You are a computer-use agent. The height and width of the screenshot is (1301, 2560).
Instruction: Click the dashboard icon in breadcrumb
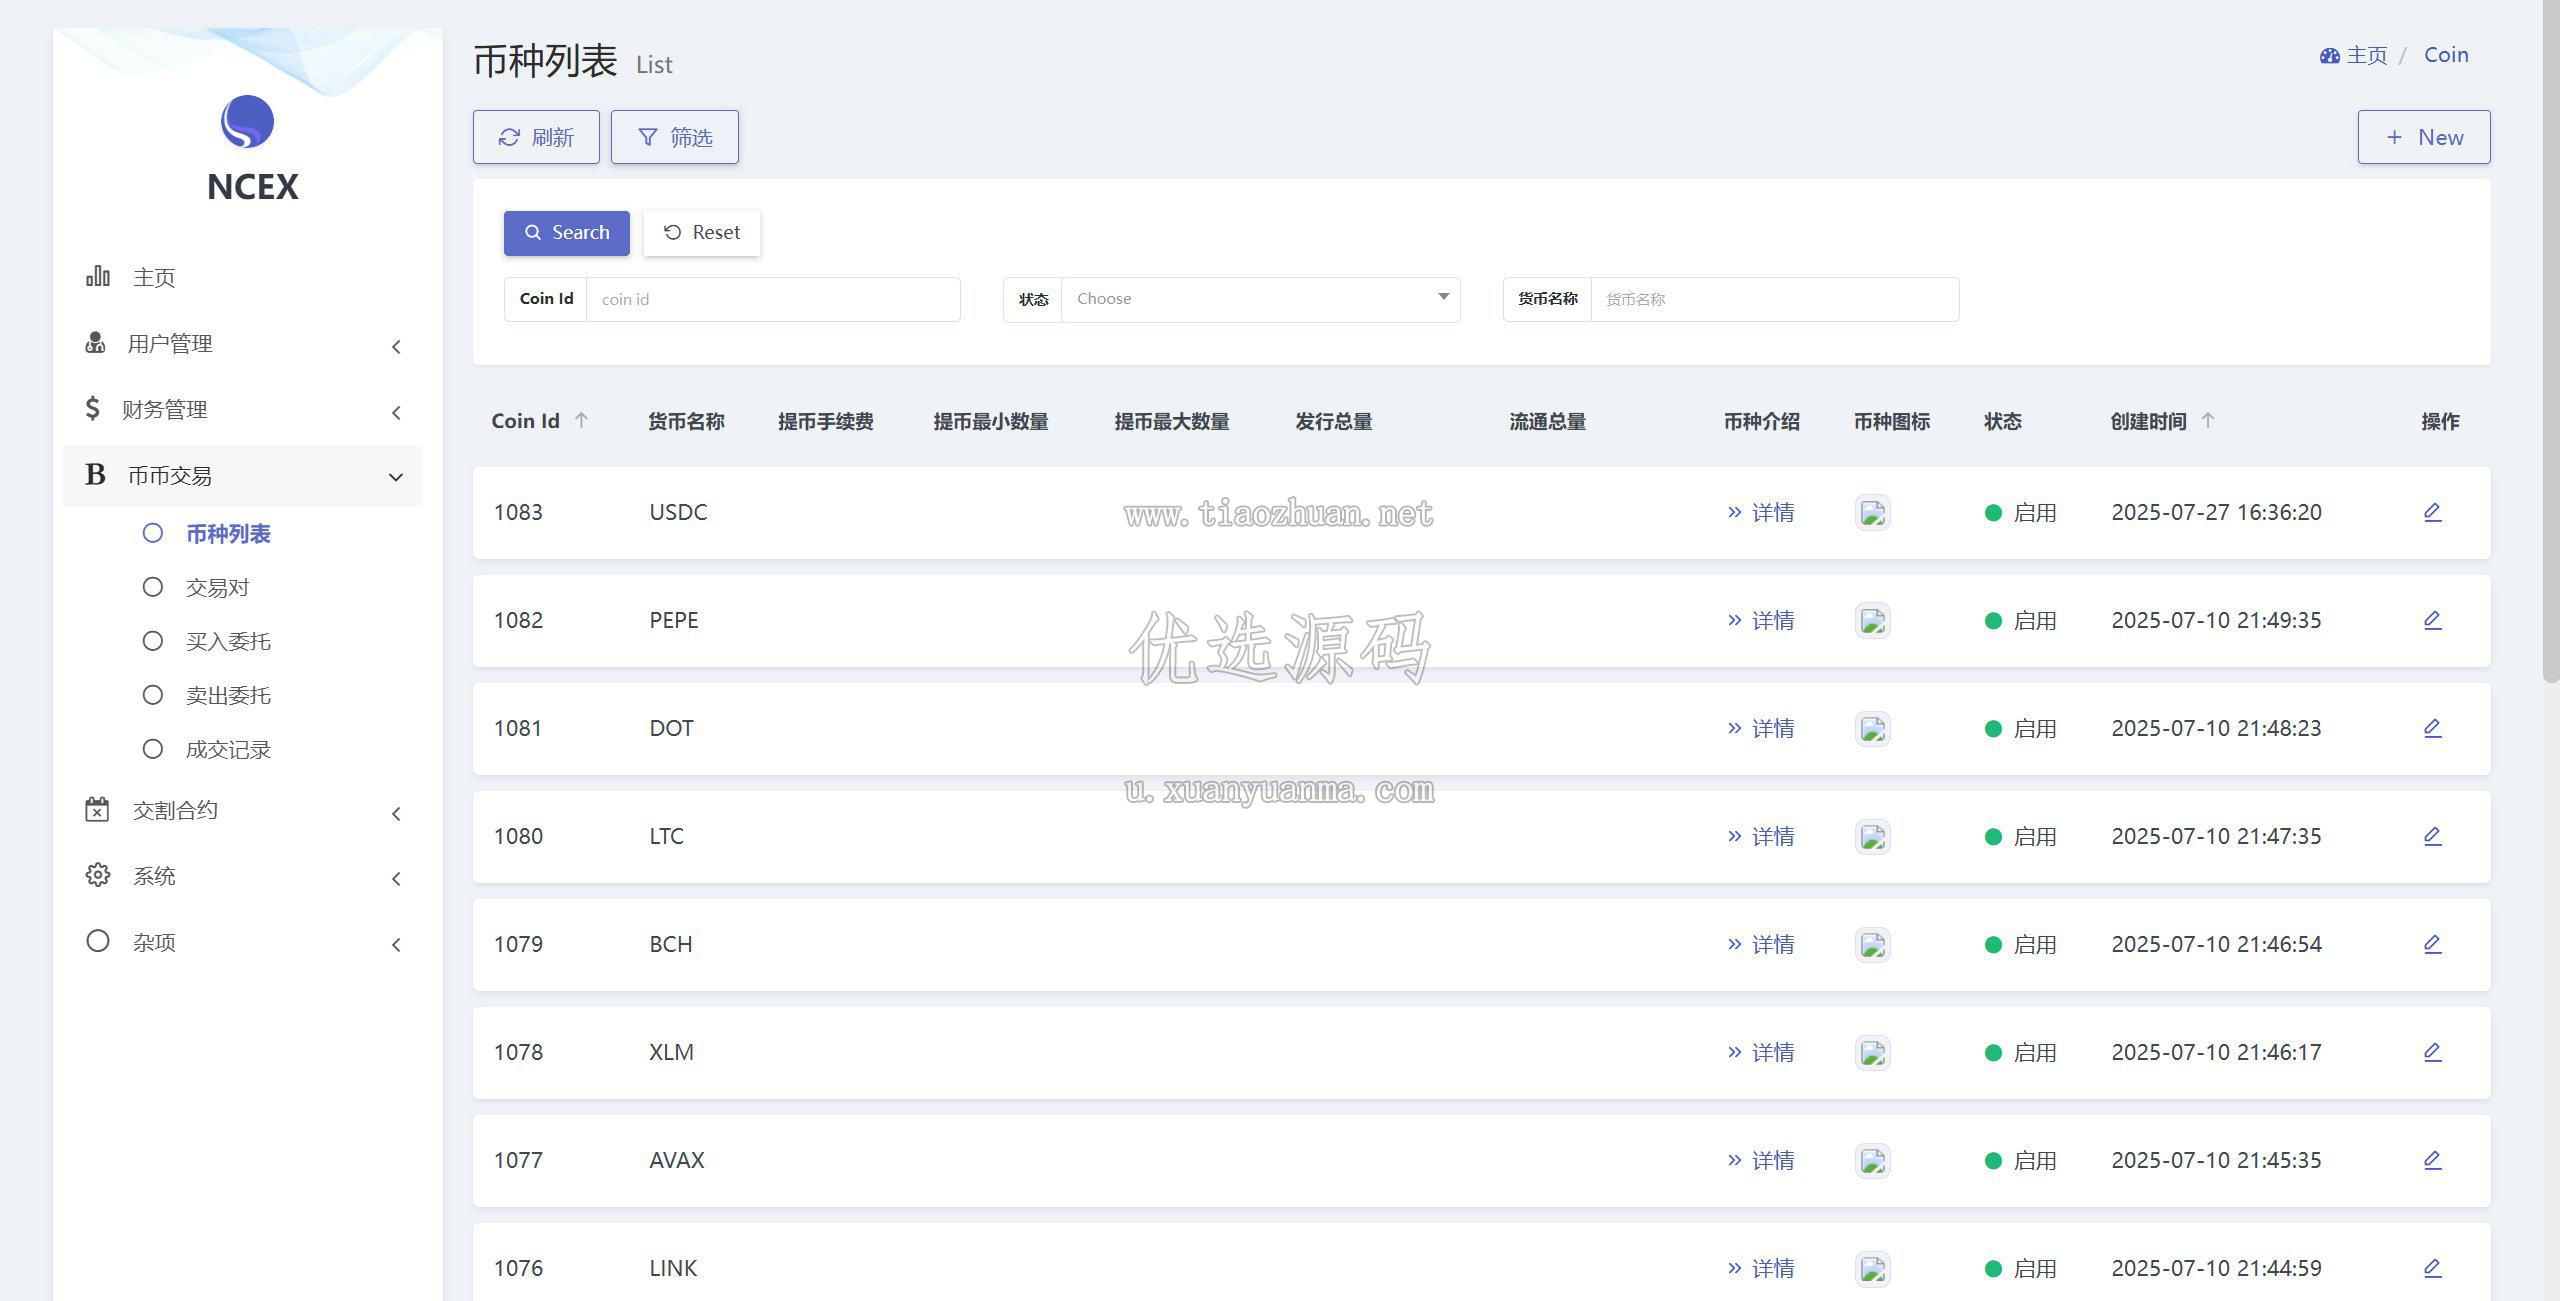(x=2330, y=56)
